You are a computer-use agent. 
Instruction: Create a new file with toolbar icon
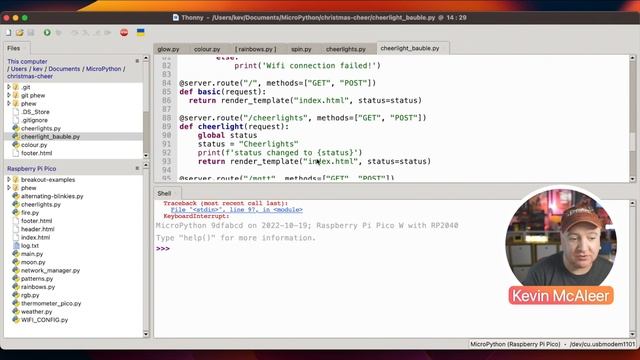[x=8, y=33]
